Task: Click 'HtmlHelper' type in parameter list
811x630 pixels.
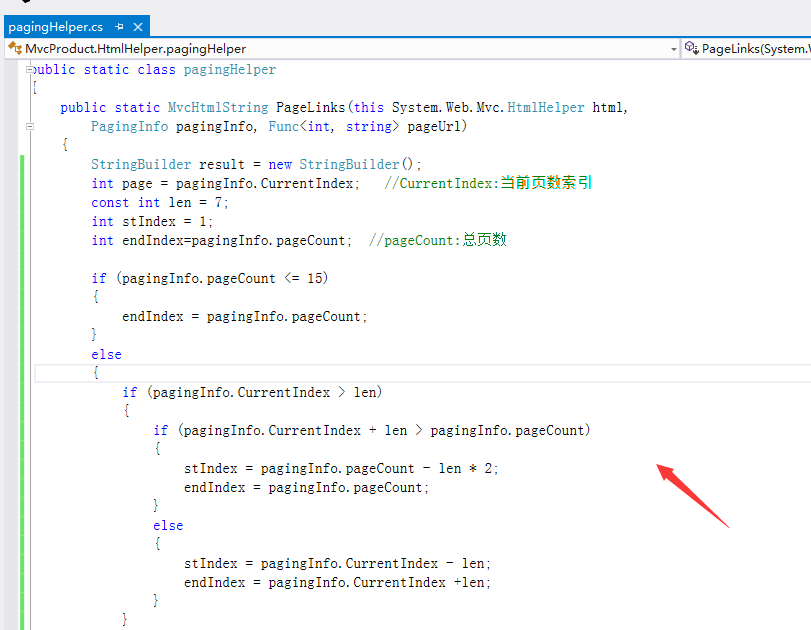Action: 546,108
